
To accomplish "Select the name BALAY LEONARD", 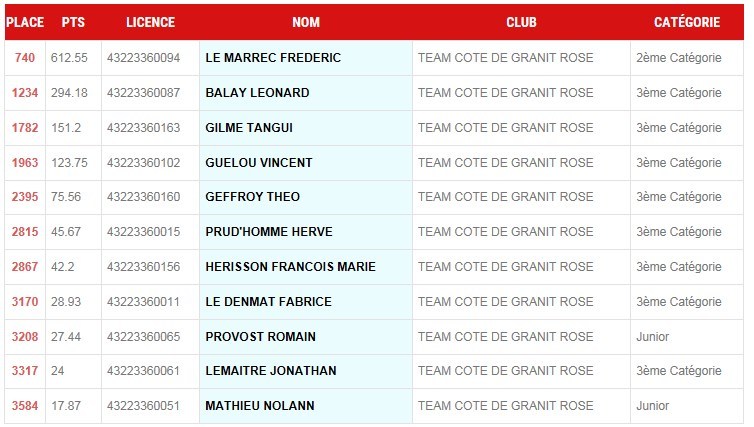I will (257, 93).
